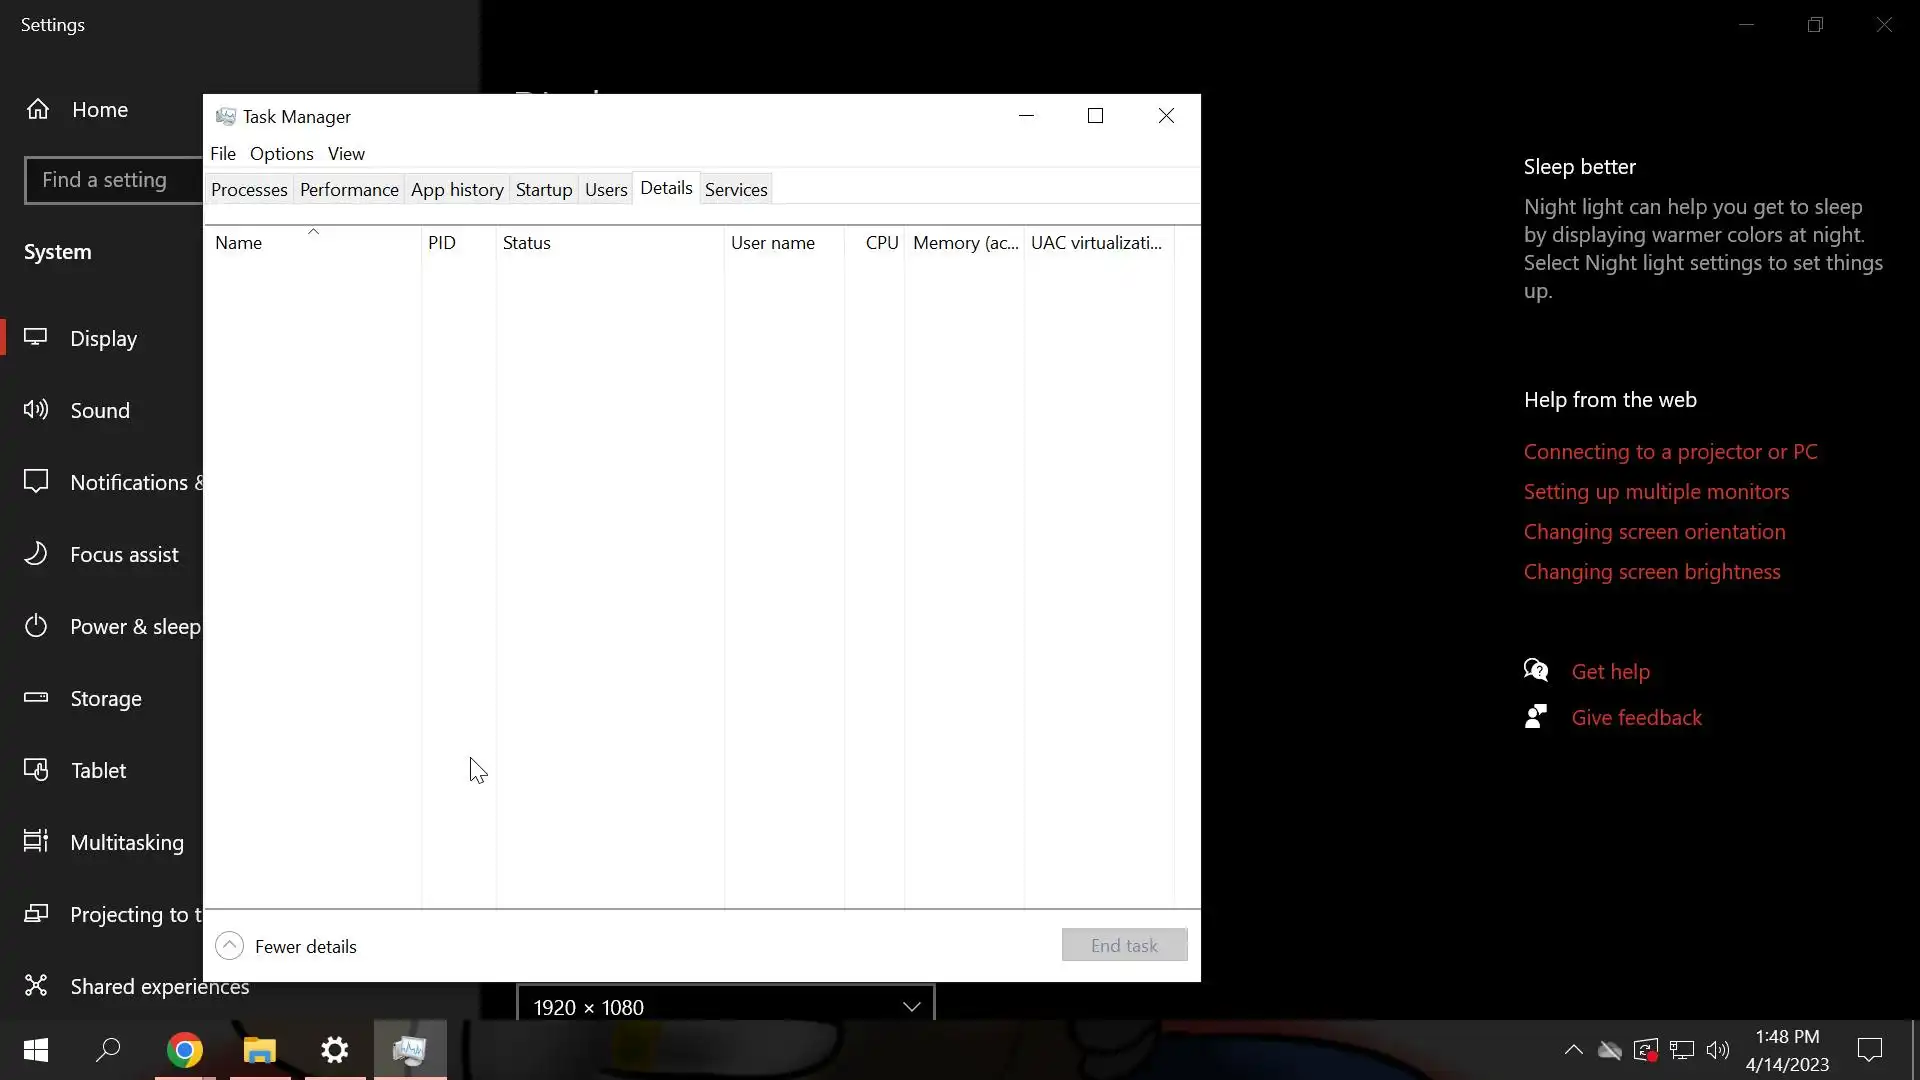Screen dimensions: 1920x1080
Task: Open Chrome from the taskbar
Action: 185,1050
